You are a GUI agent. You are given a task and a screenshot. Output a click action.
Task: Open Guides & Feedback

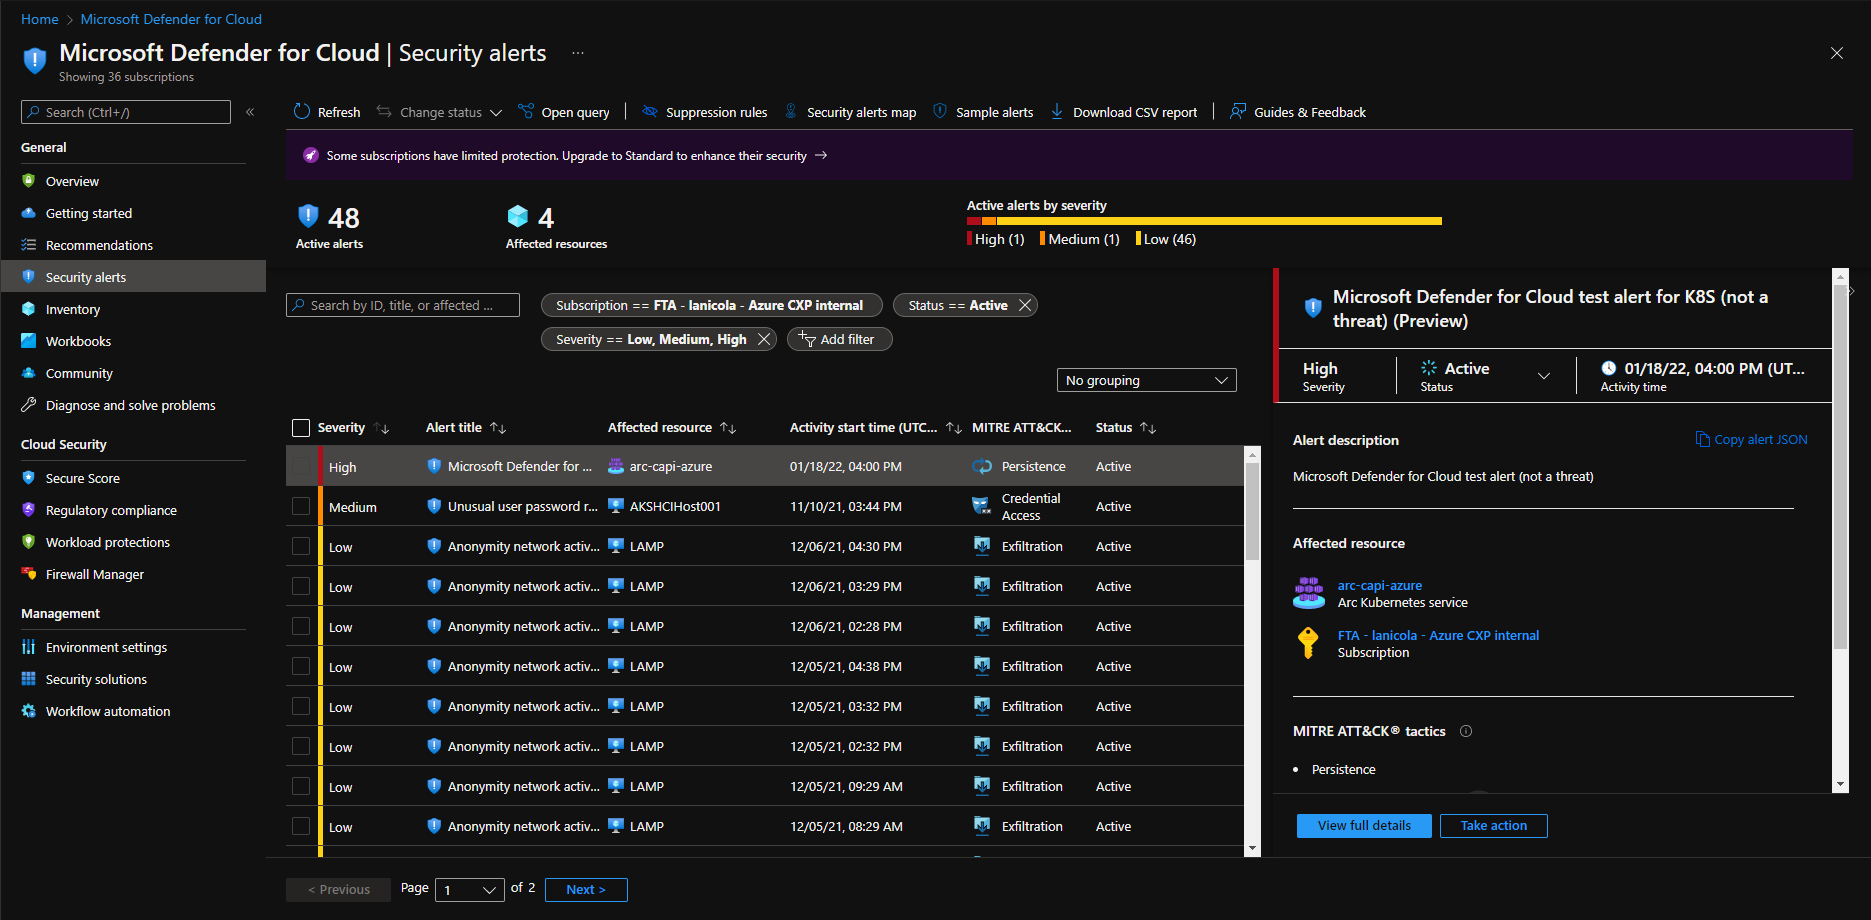[x=1298, y=112]
